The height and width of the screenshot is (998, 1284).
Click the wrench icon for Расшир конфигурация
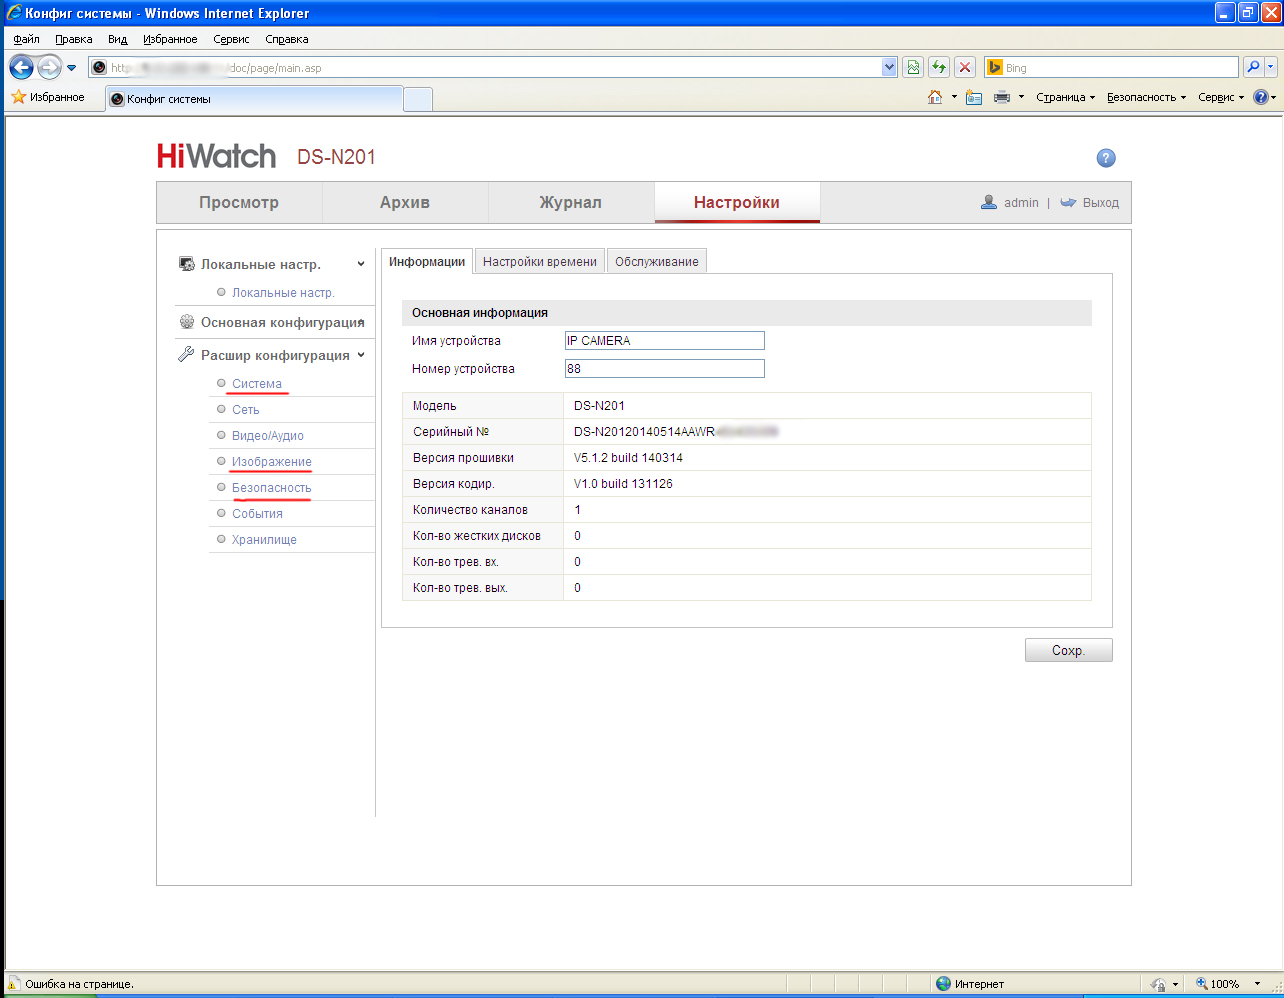(186, 355)
